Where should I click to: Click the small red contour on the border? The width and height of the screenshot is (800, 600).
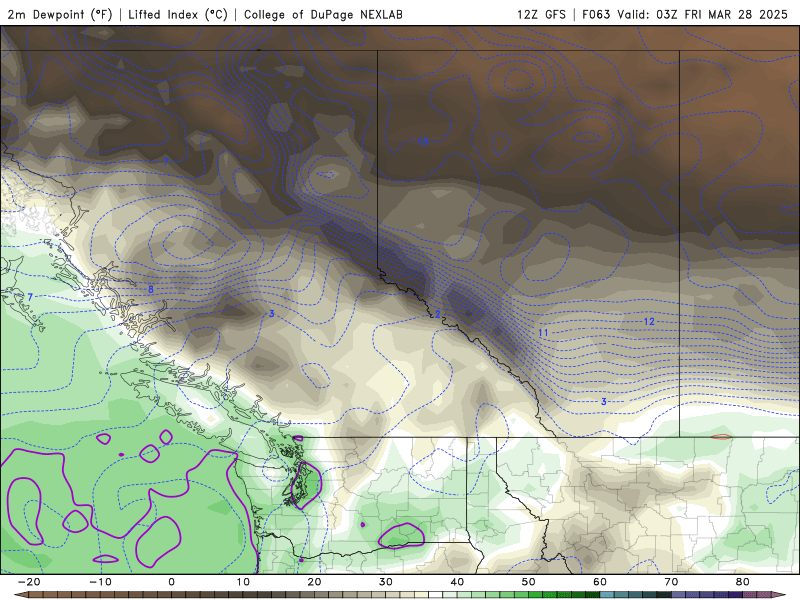pyautogui.click(x=721, y=437)
